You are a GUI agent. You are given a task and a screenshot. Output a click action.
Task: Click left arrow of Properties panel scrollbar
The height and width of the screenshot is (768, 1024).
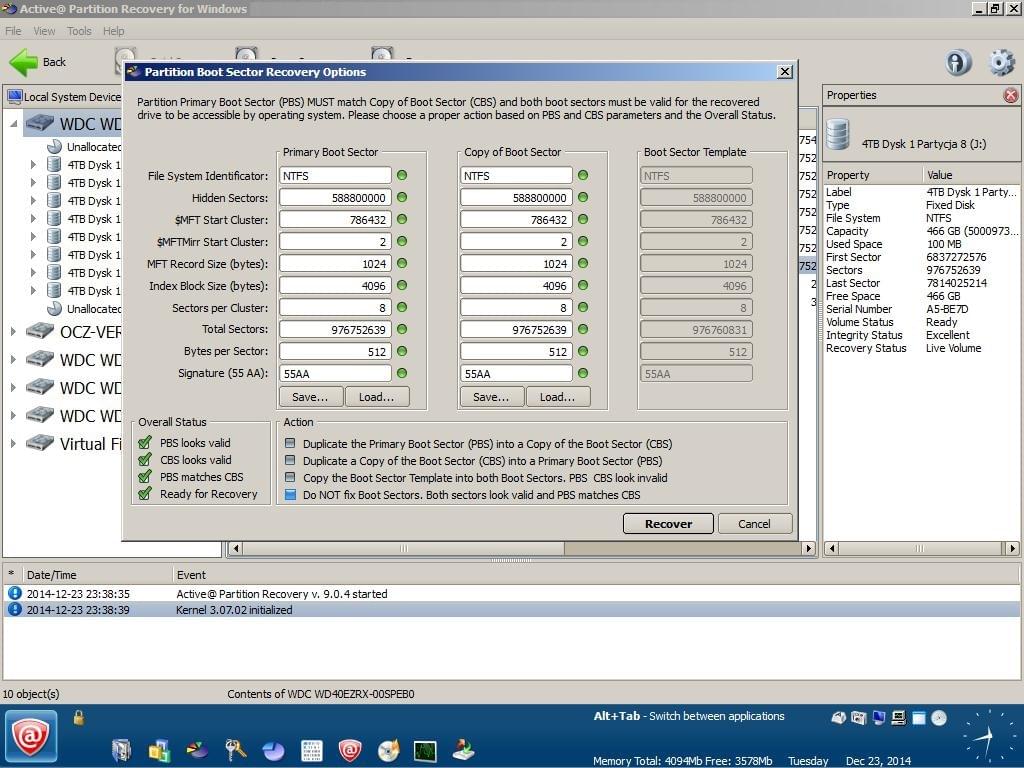click(831, 549)
